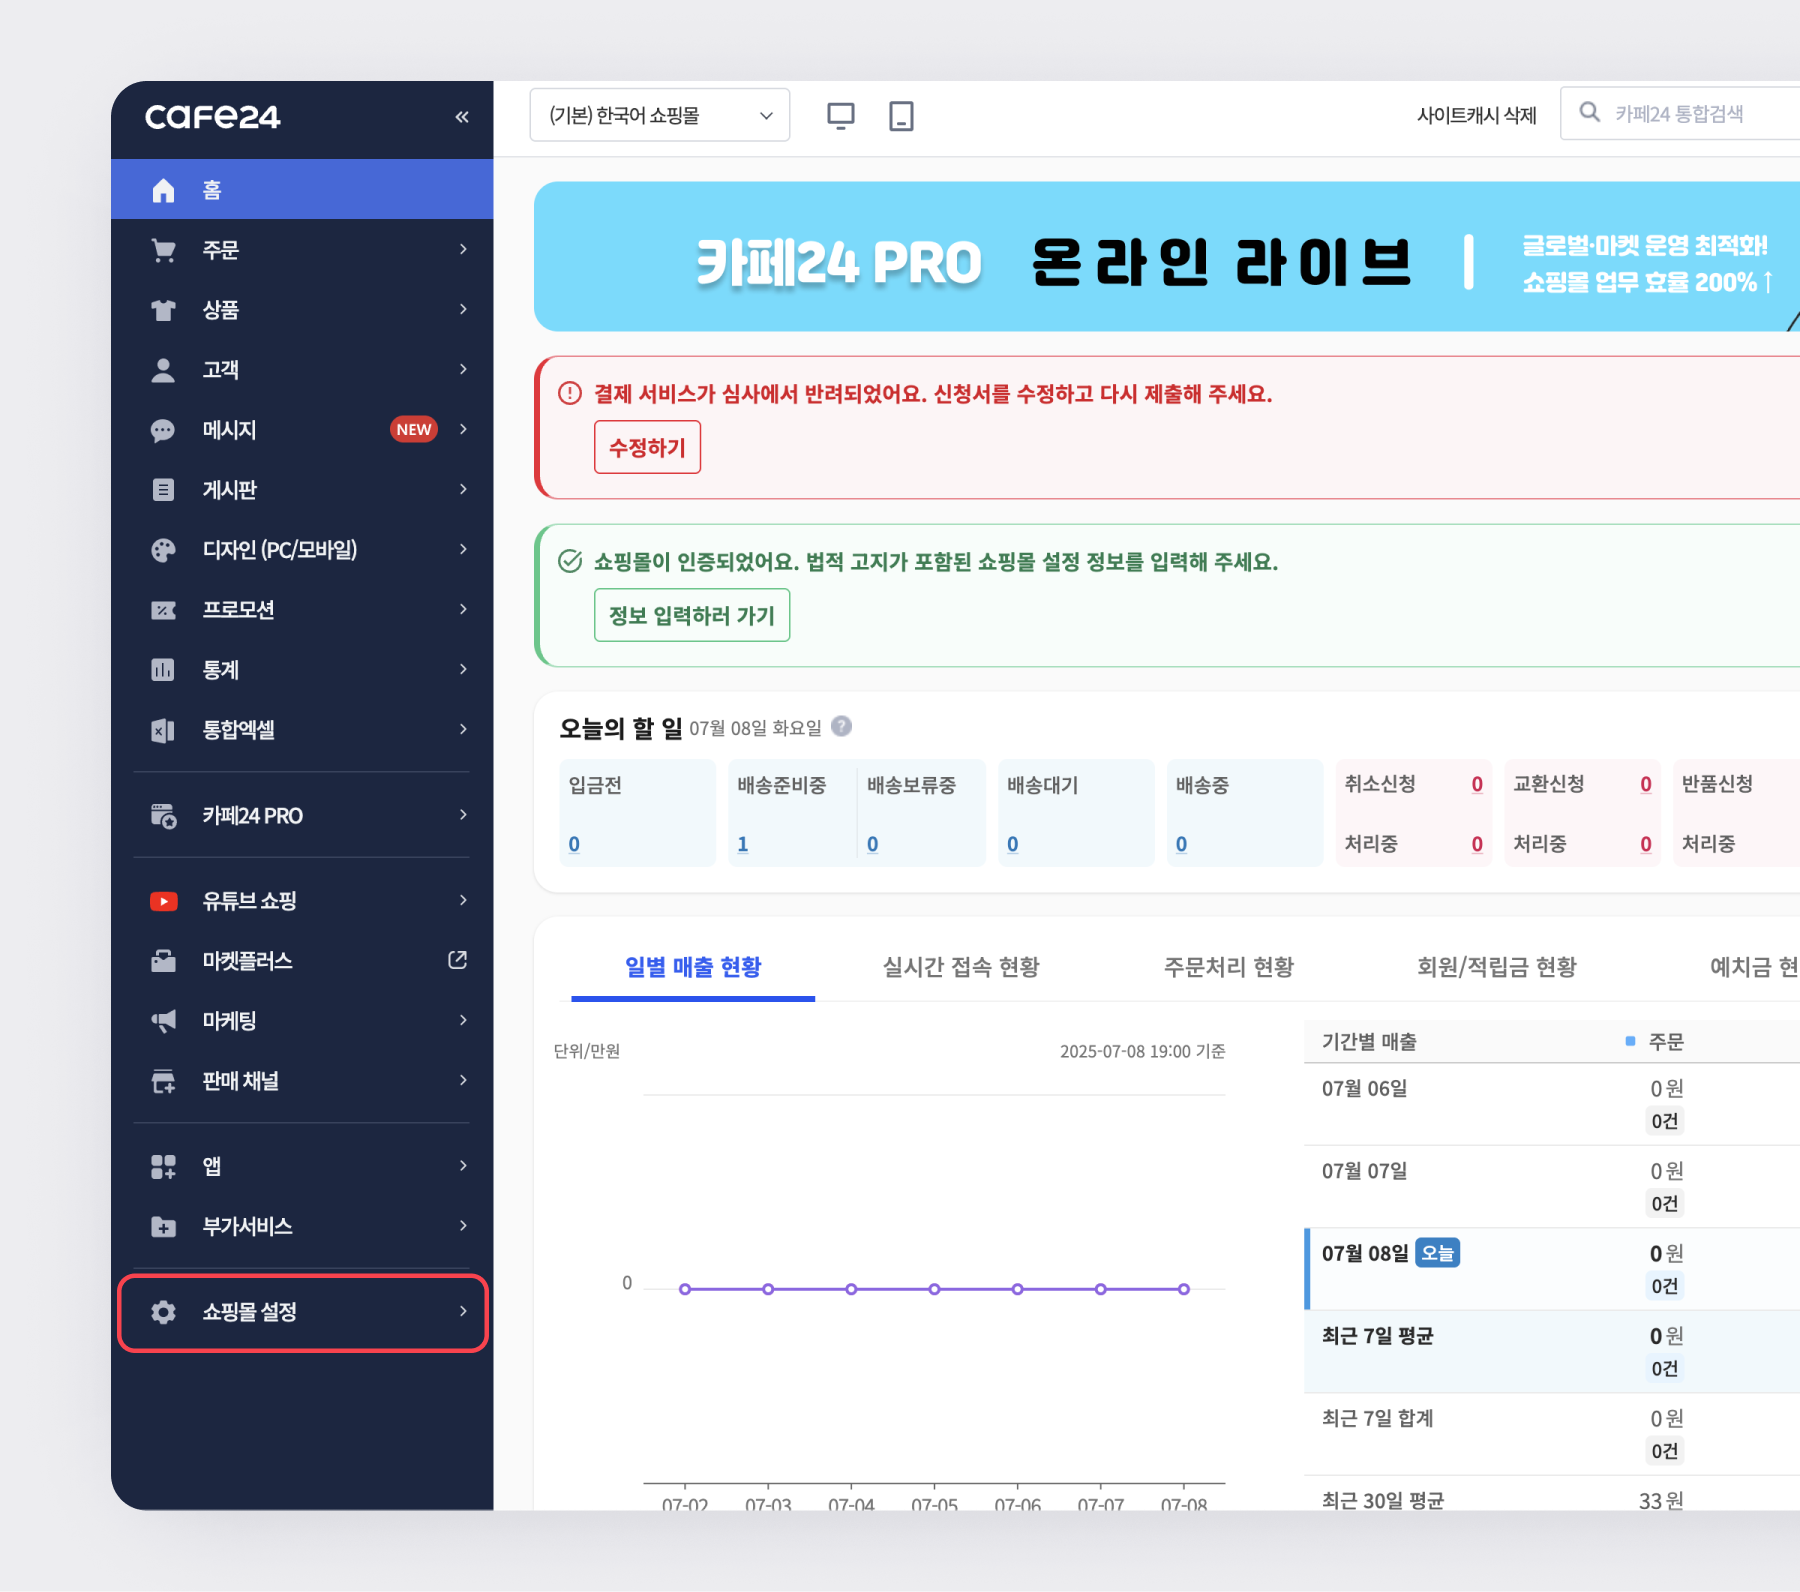1800x1592 pixels.
Task: Expand the 카페24 PRO menu chevron
Action: [463, 815]
